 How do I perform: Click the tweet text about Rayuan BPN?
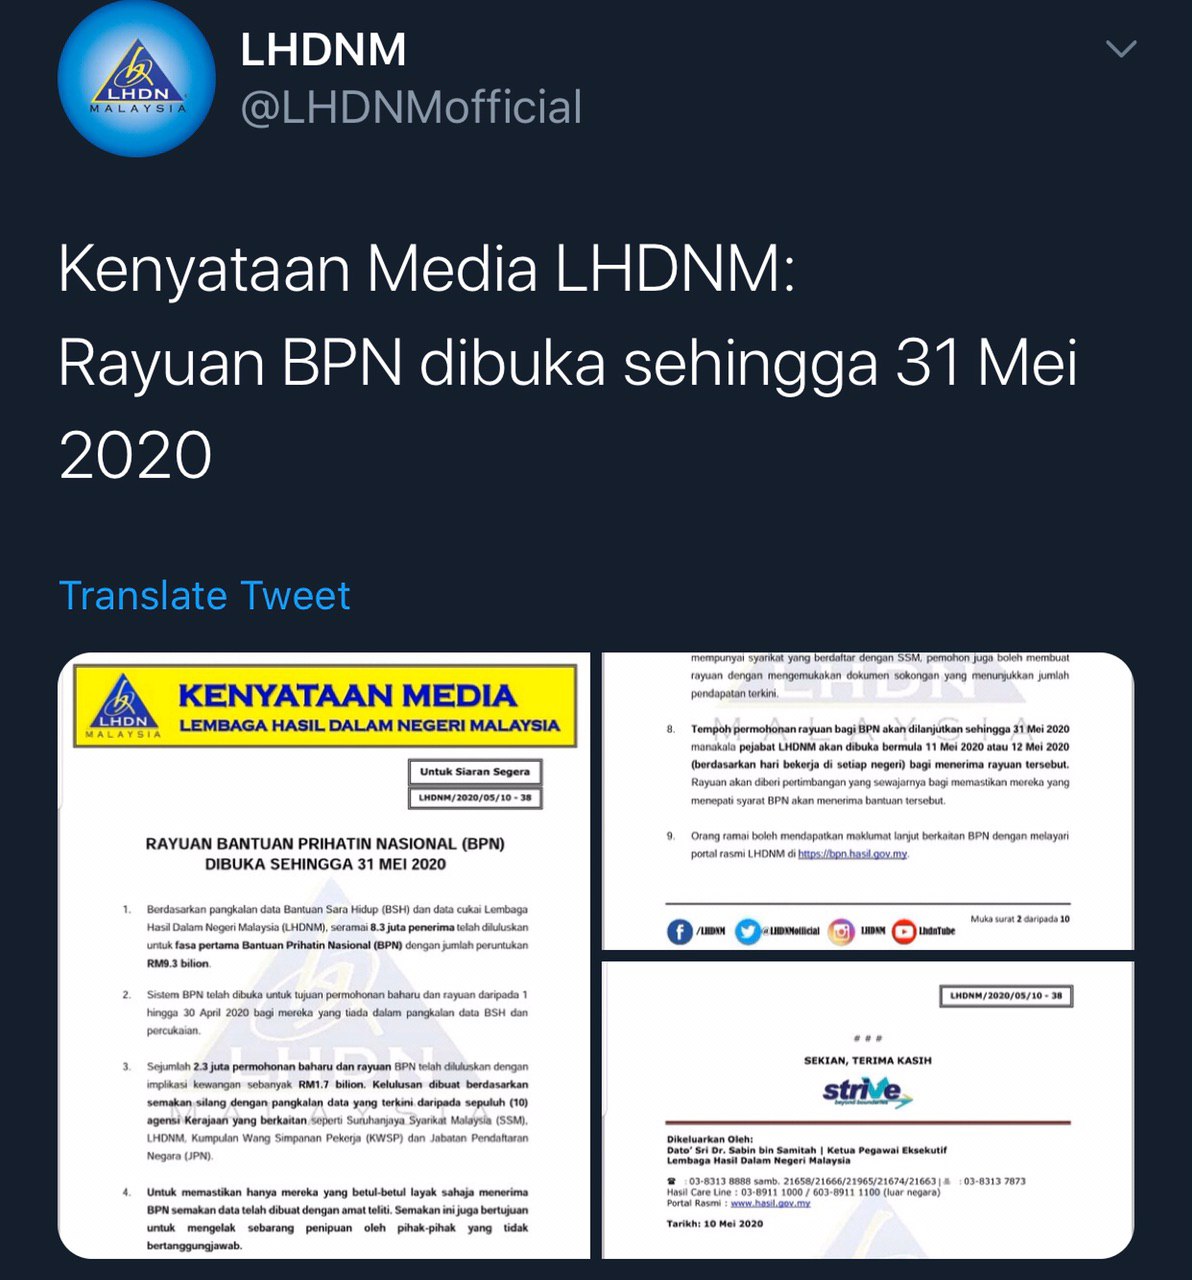tap(568, 362)
